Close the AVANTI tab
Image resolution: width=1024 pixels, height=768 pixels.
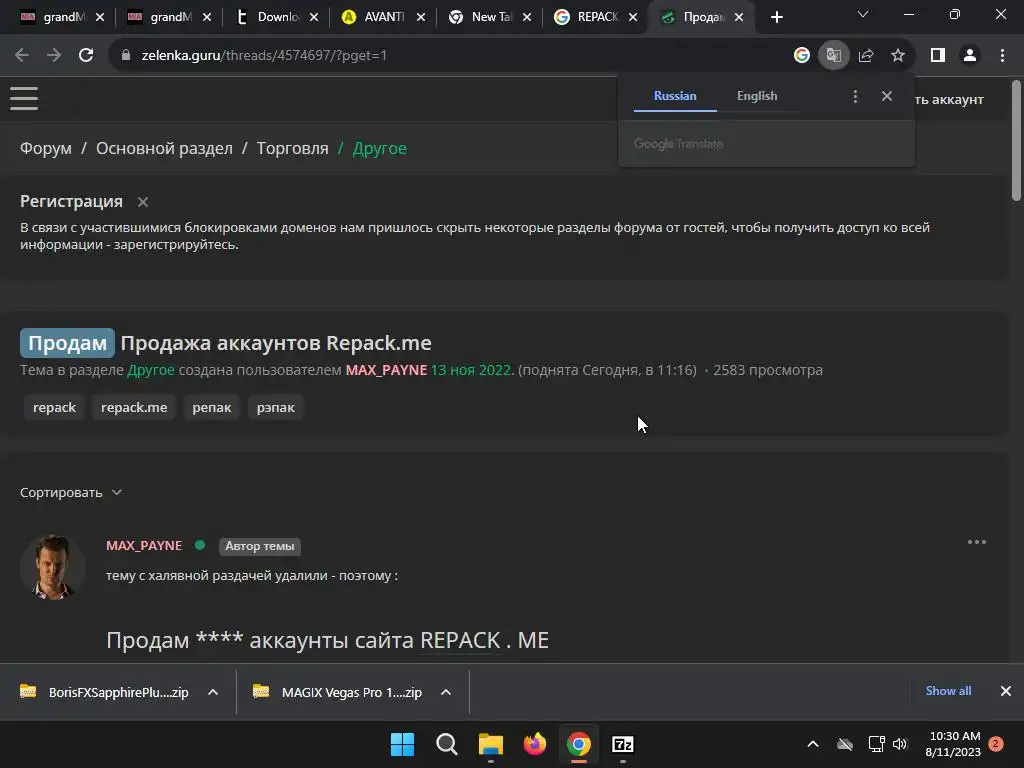pos(421,18)
